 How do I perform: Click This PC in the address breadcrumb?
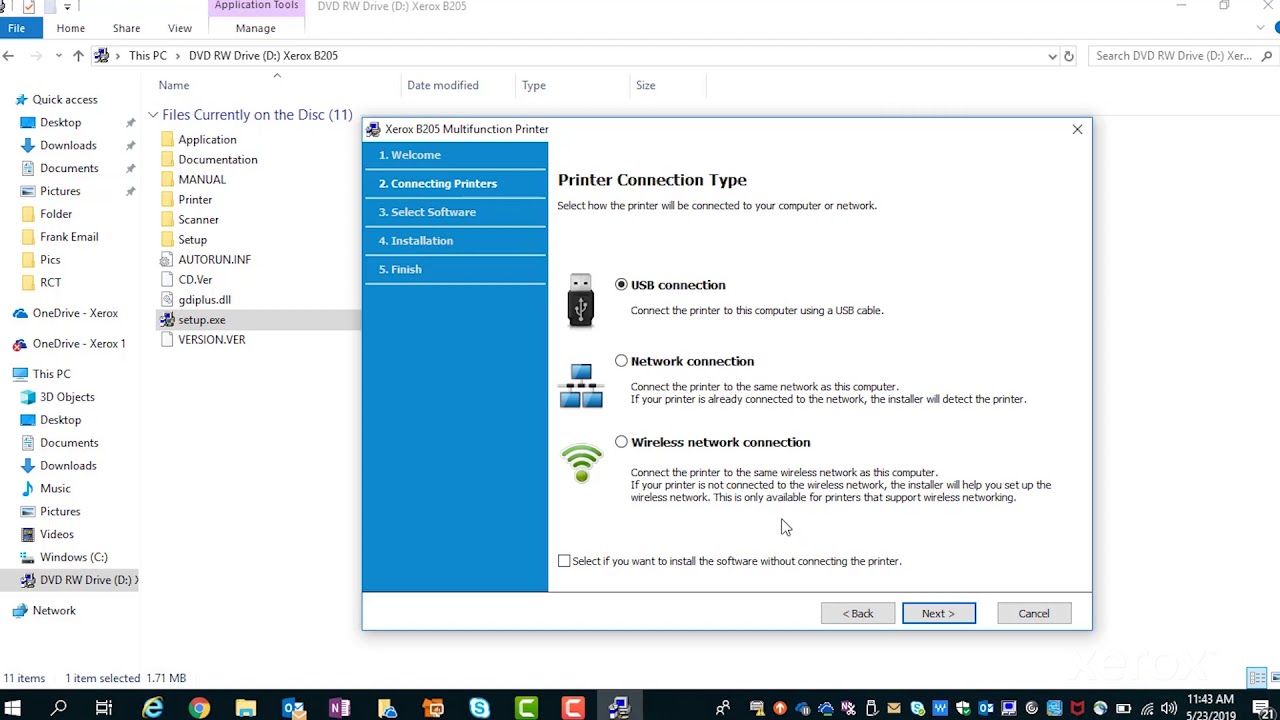[148, 56]
